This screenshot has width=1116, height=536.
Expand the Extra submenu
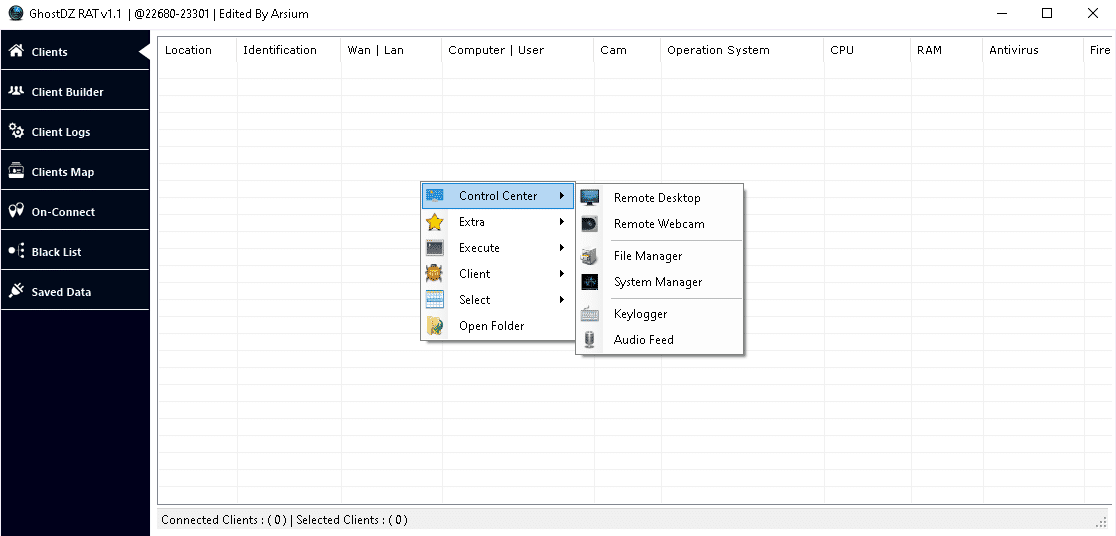click(x=498, y=222)
